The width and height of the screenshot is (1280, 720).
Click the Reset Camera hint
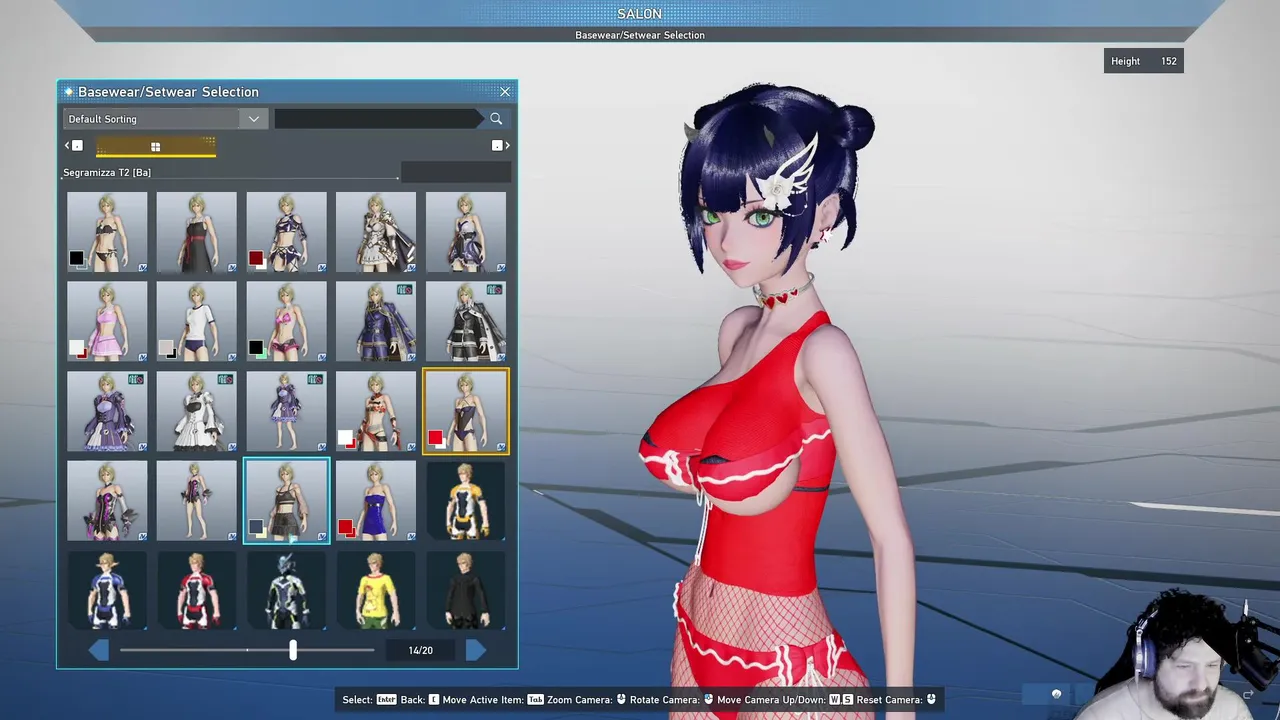coord(897,700)
